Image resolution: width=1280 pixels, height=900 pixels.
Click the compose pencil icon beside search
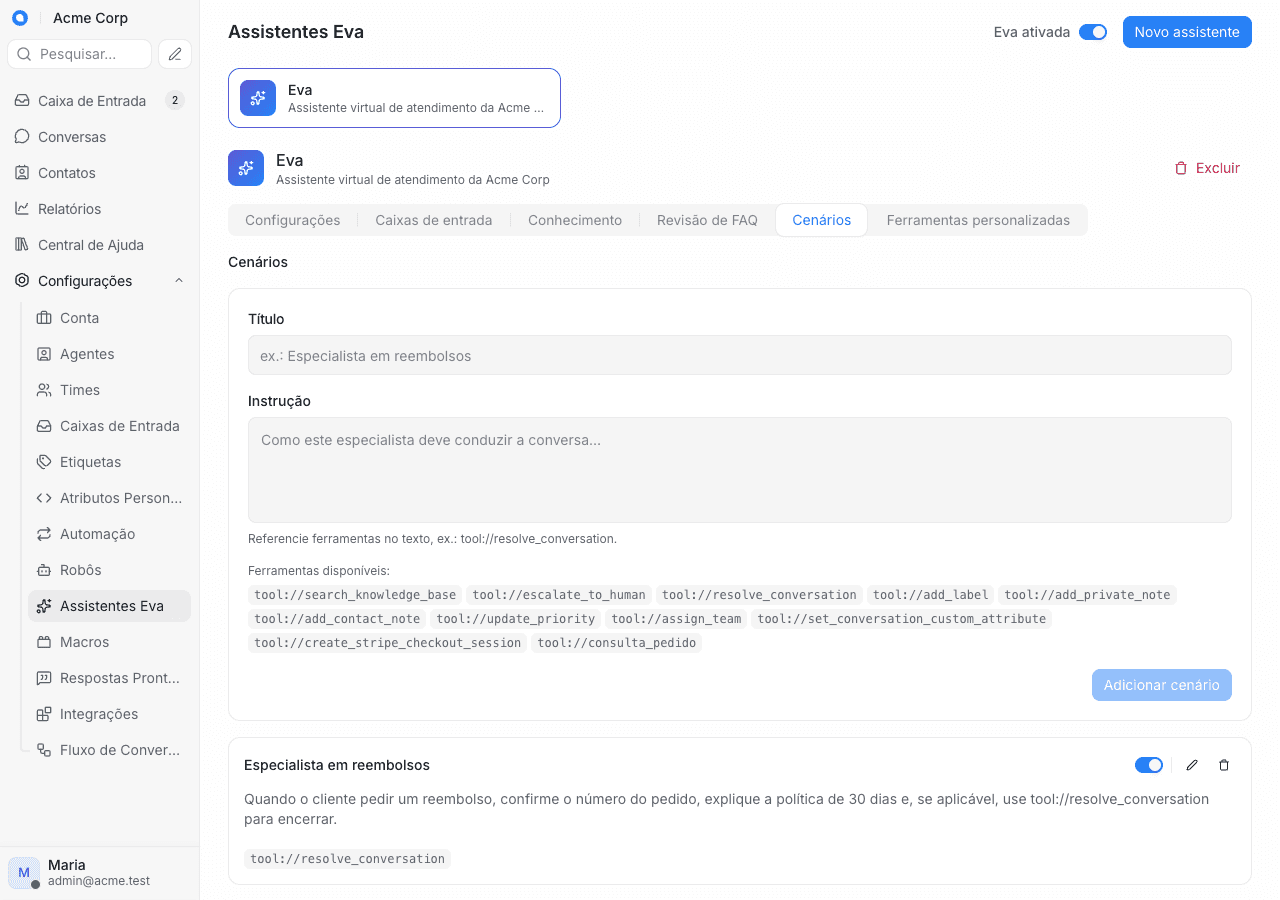coord(175,54)
